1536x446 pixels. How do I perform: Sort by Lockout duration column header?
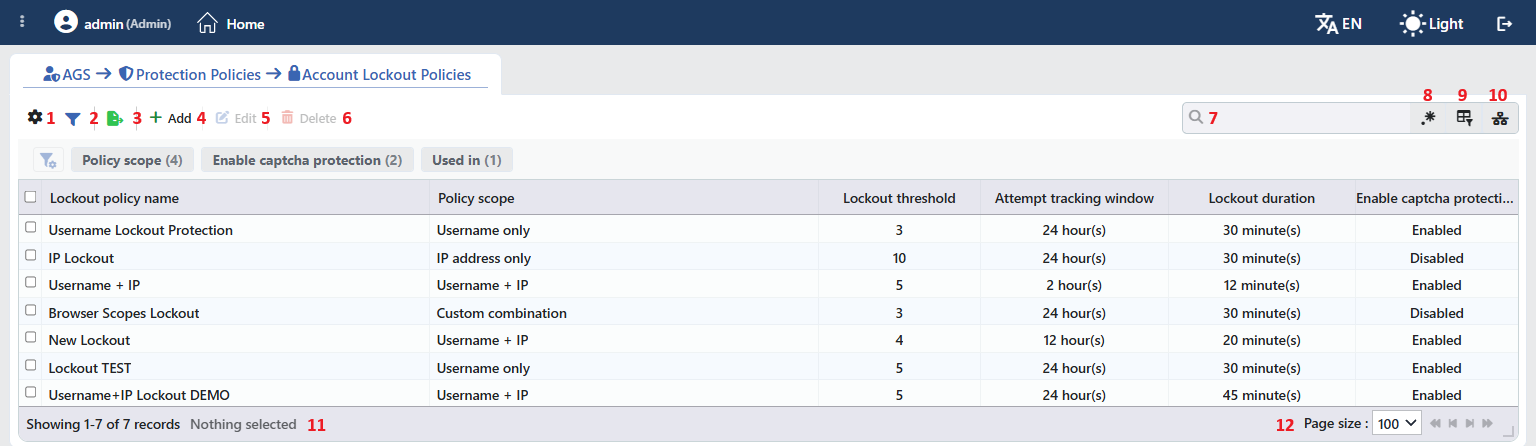click(1261, 198)
